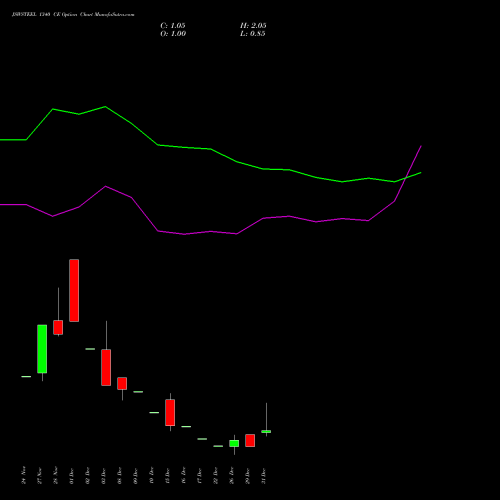Select the high value "H: 2.05"
Image resolution: width=500 pixels, height=500 pixels.
(253, 26)
